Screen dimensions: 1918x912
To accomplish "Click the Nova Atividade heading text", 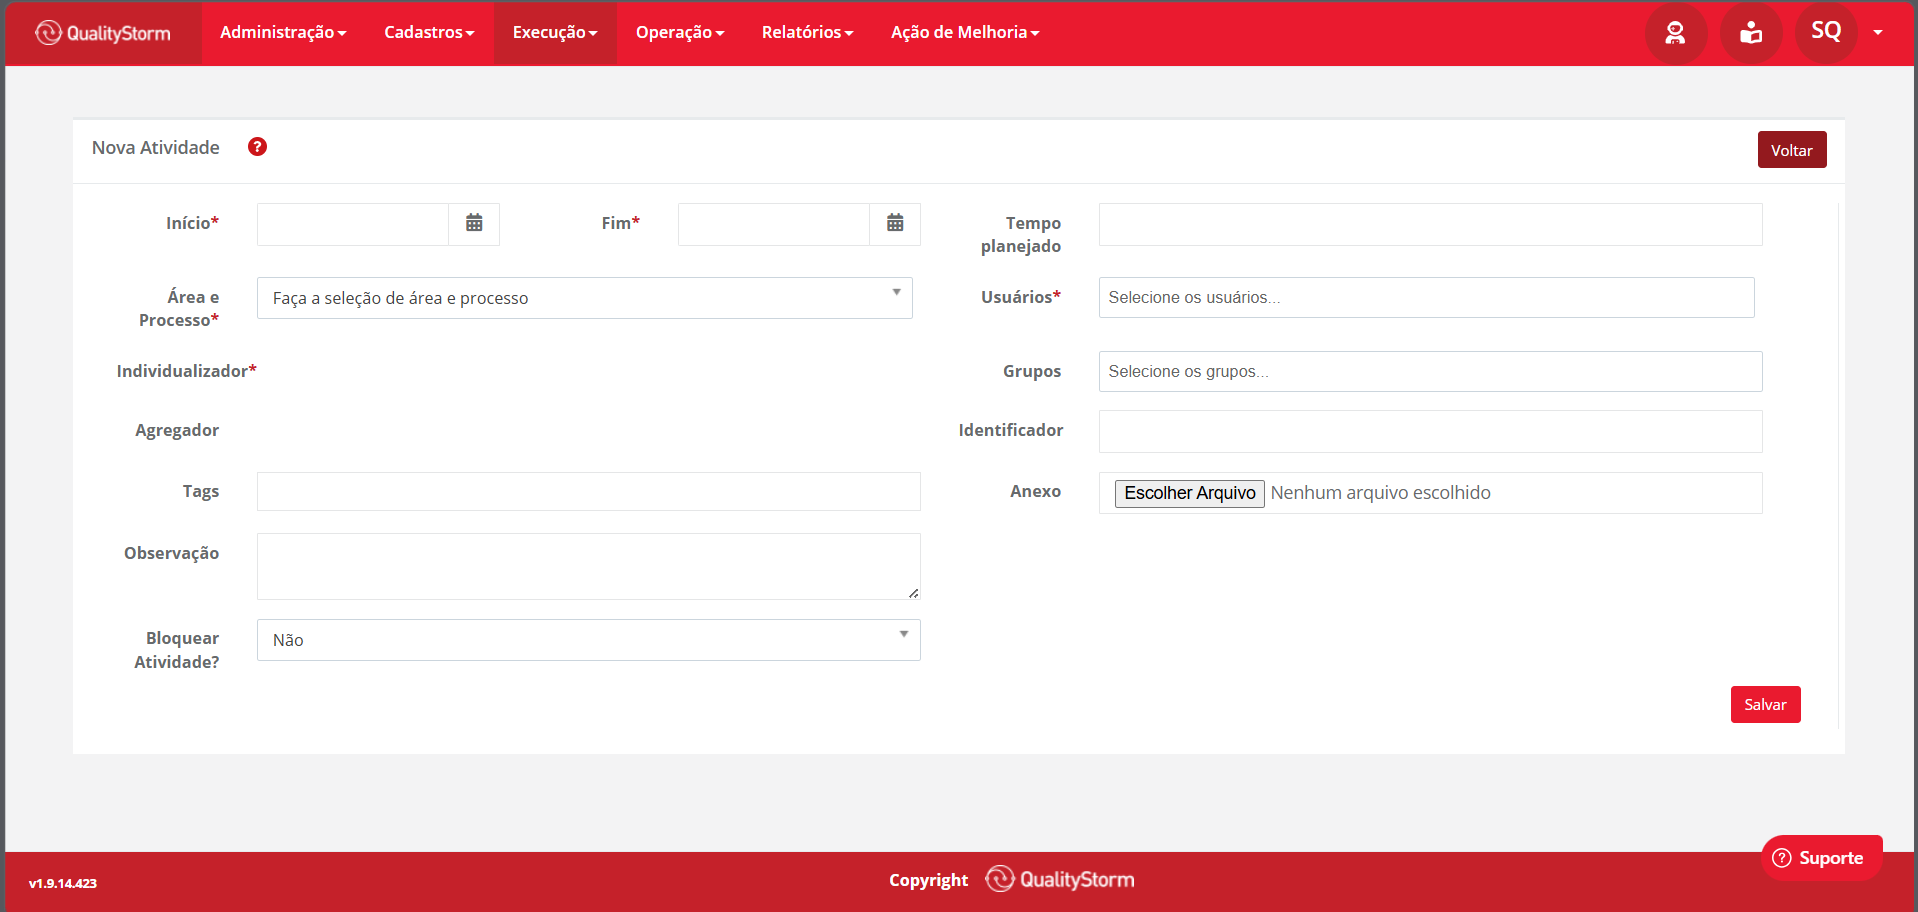I will coord(156,148).
